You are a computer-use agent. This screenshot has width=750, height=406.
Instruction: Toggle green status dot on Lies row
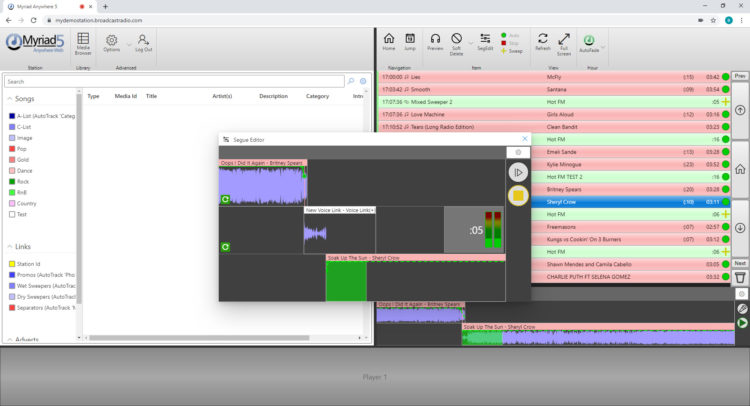click(x=726, y=77)
